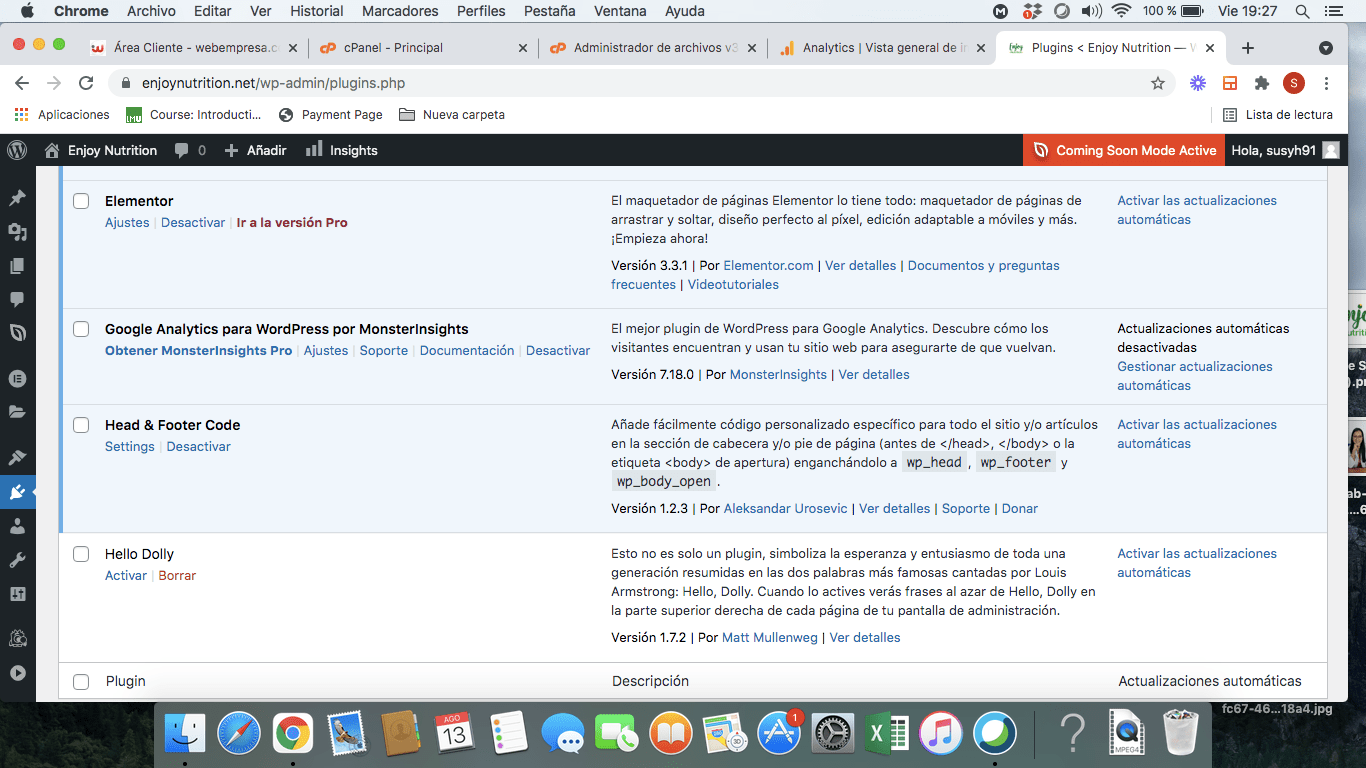1366x768 pixels.
Task: Switch to Administrador de archivos tab
Action: pyautogui.click(x=652, y=48)
